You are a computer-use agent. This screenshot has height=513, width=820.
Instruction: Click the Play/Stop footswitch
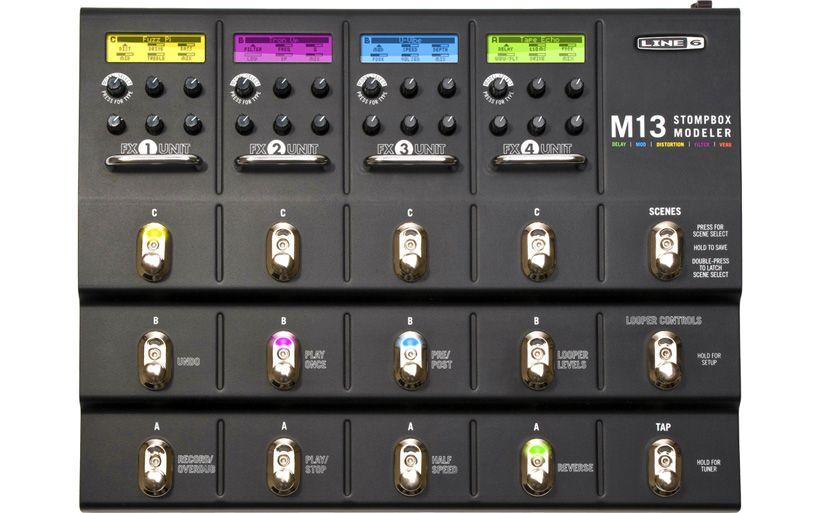tap(283, 467)
